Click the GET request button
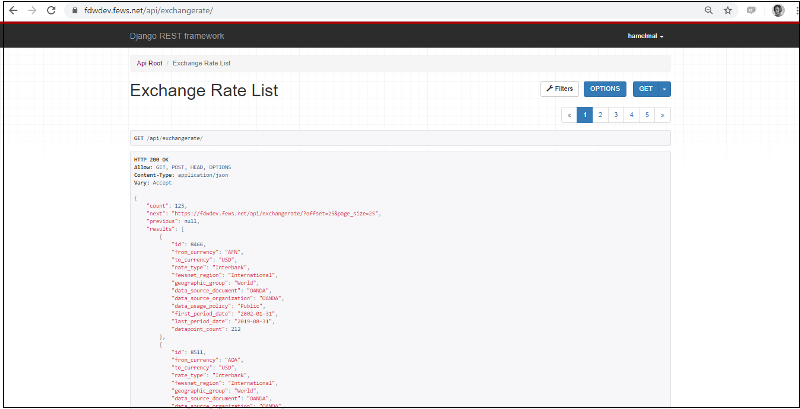 (x=645, y=89)
